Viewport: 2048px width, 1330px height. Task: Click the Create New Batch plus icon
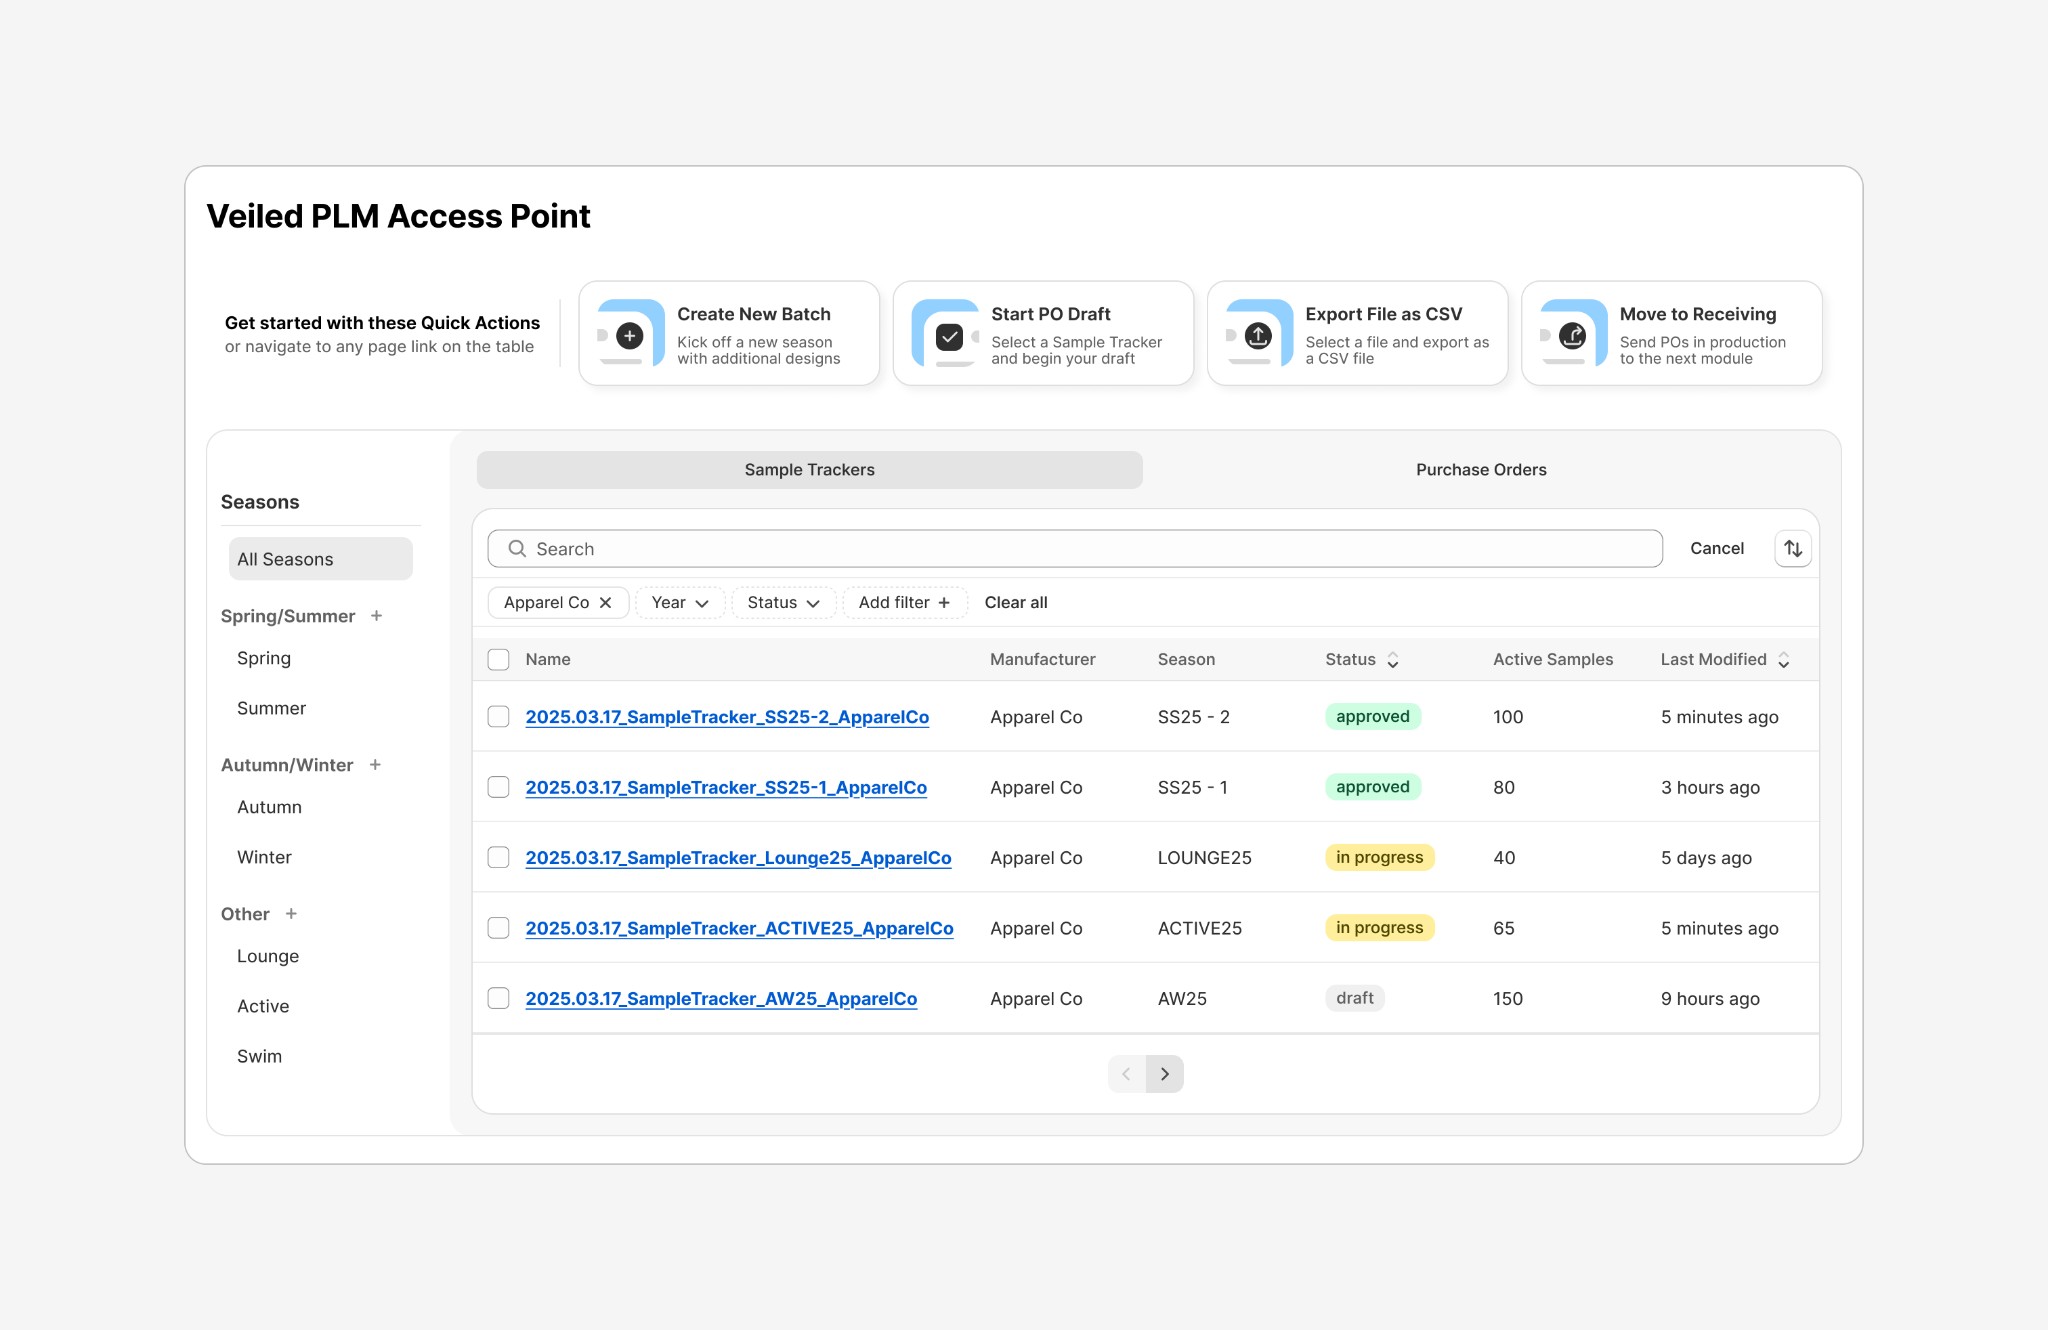630,336
